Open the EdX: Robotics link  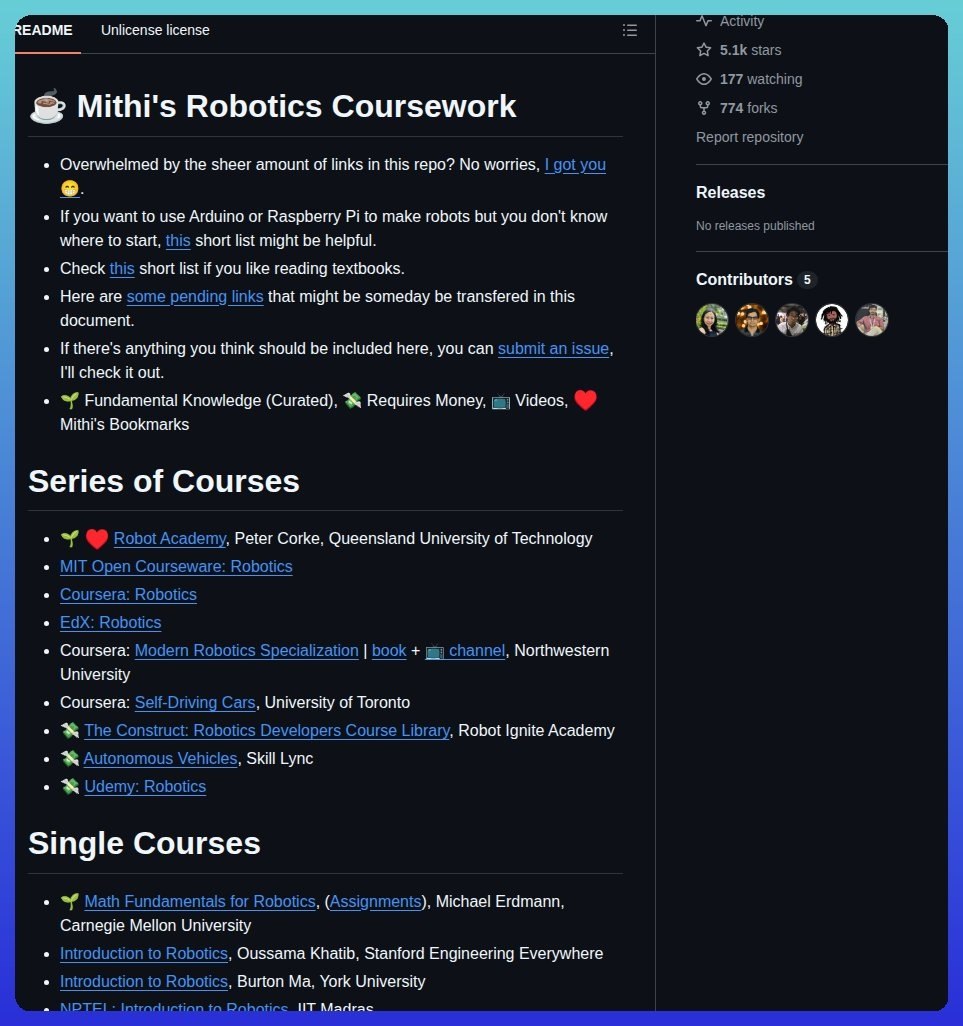point(111,622)
